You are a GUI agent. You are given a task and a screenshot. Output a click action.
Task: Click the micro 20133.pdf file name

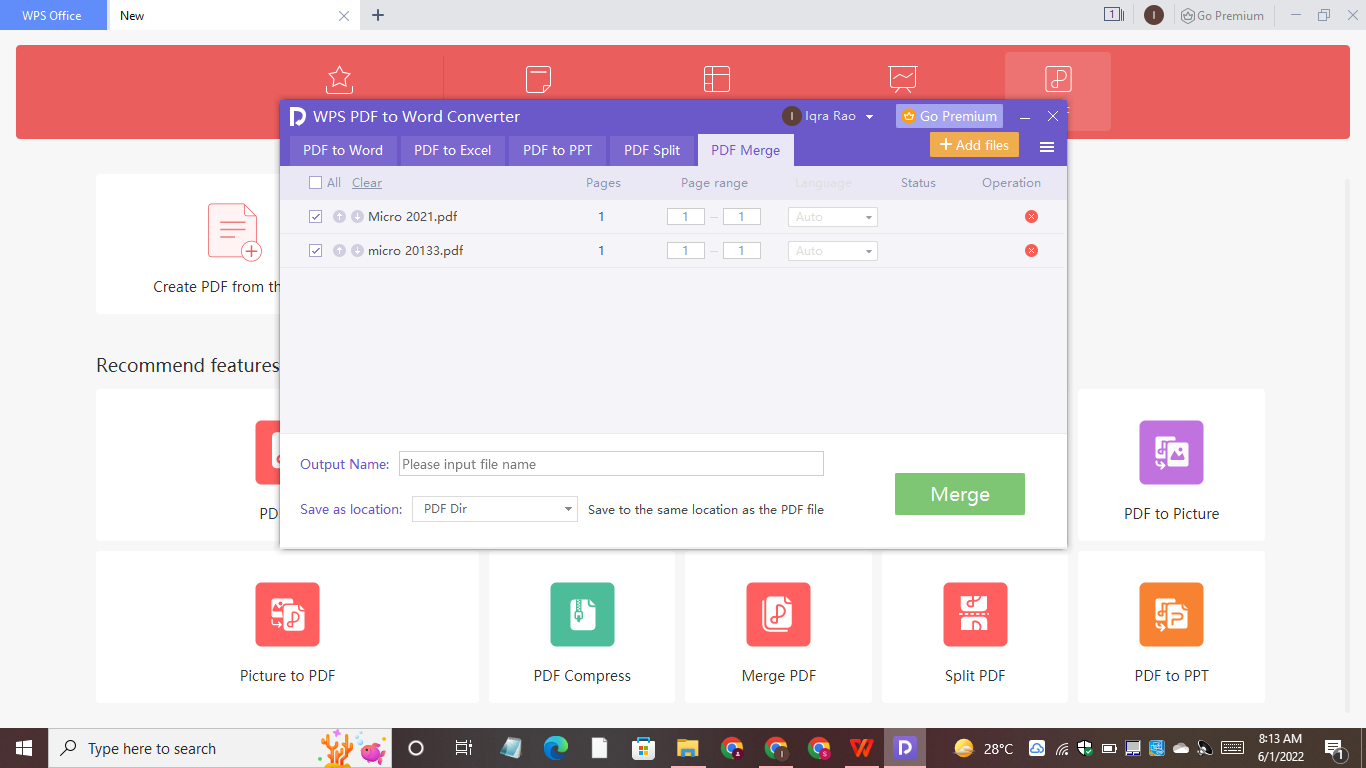[x=415, y=251]
